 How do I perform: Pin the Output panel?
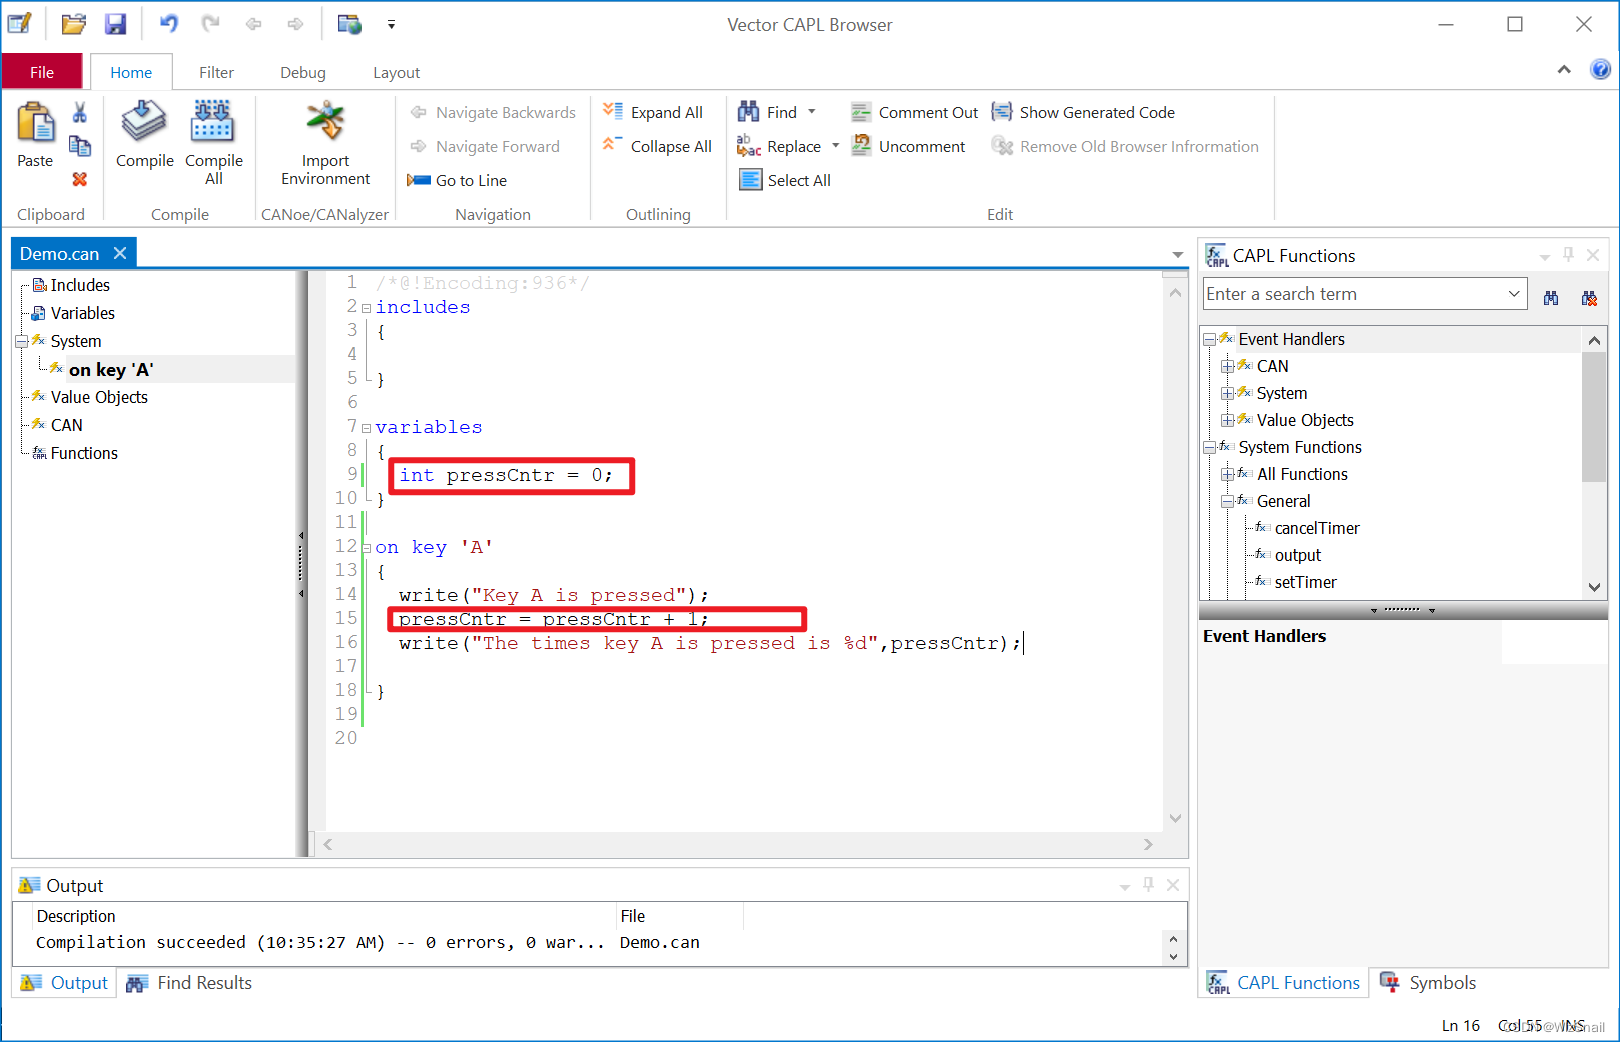coord(1148,885)
